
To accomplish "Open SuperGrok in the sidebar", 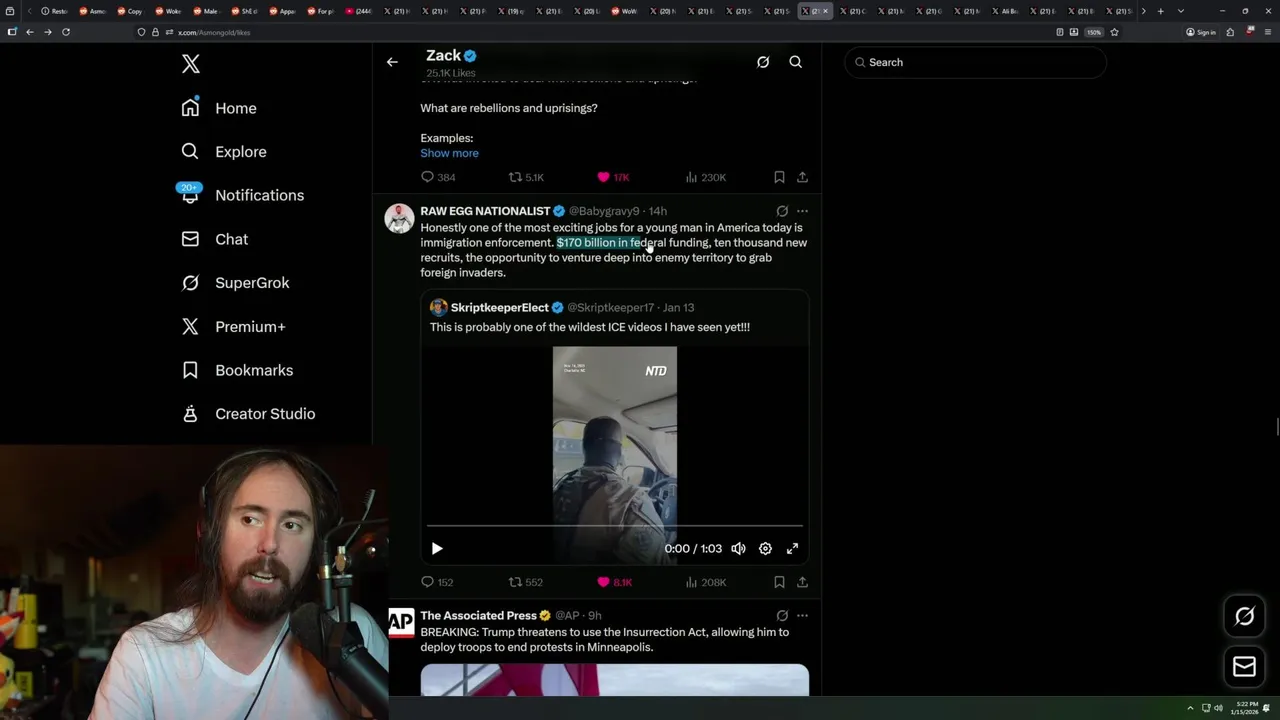I will [x=236, y=283].
